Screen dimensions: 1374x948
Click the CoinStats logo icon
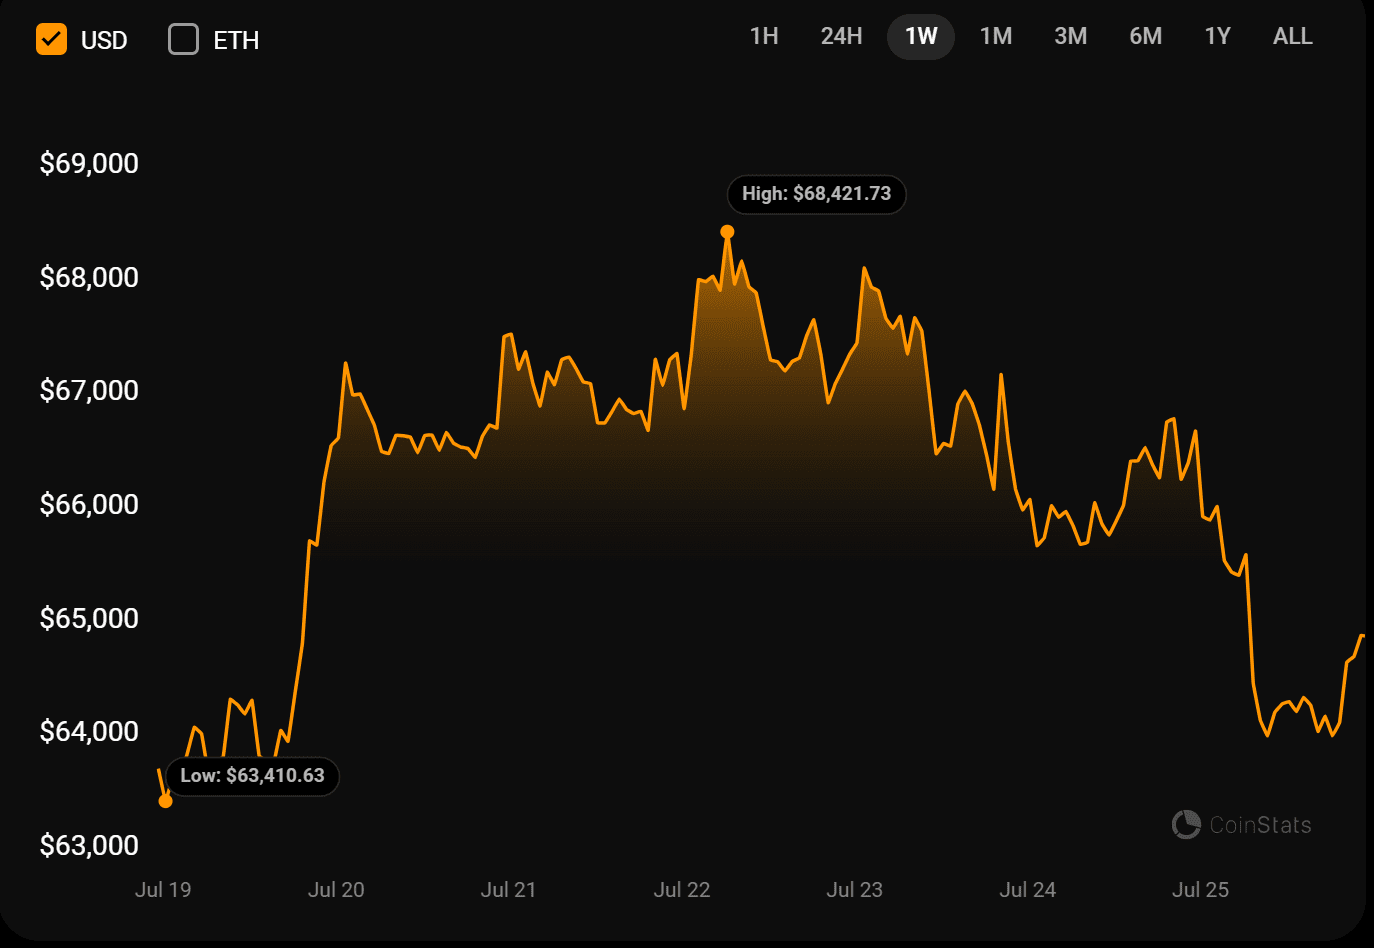tap(1186, 825)
